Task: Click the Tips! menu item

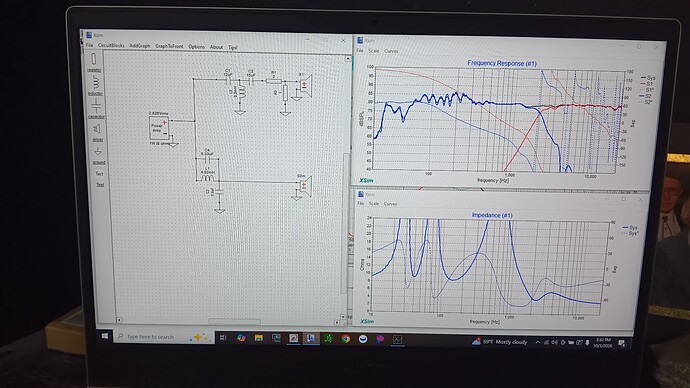Action: point(232,48)
